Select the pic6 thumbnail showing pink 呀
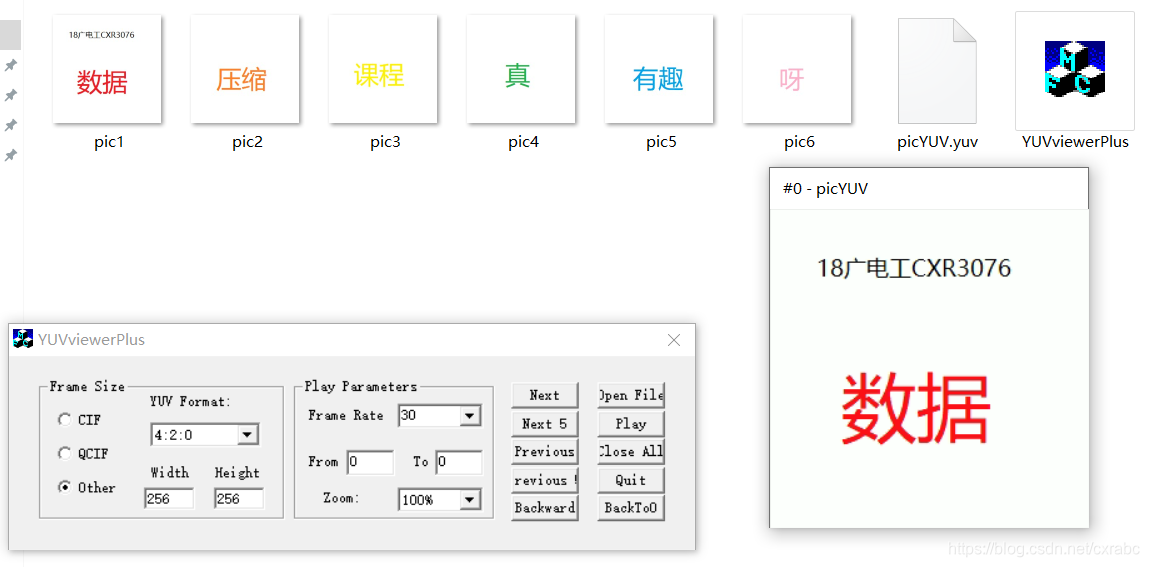The width and height of the screenshot is (1149, 567). (797, 69)
